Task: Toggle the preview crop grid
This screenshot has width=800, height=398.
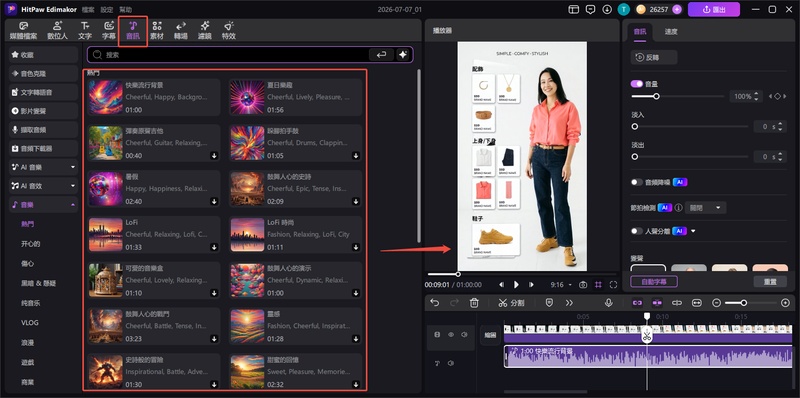Action: point(598,285)
